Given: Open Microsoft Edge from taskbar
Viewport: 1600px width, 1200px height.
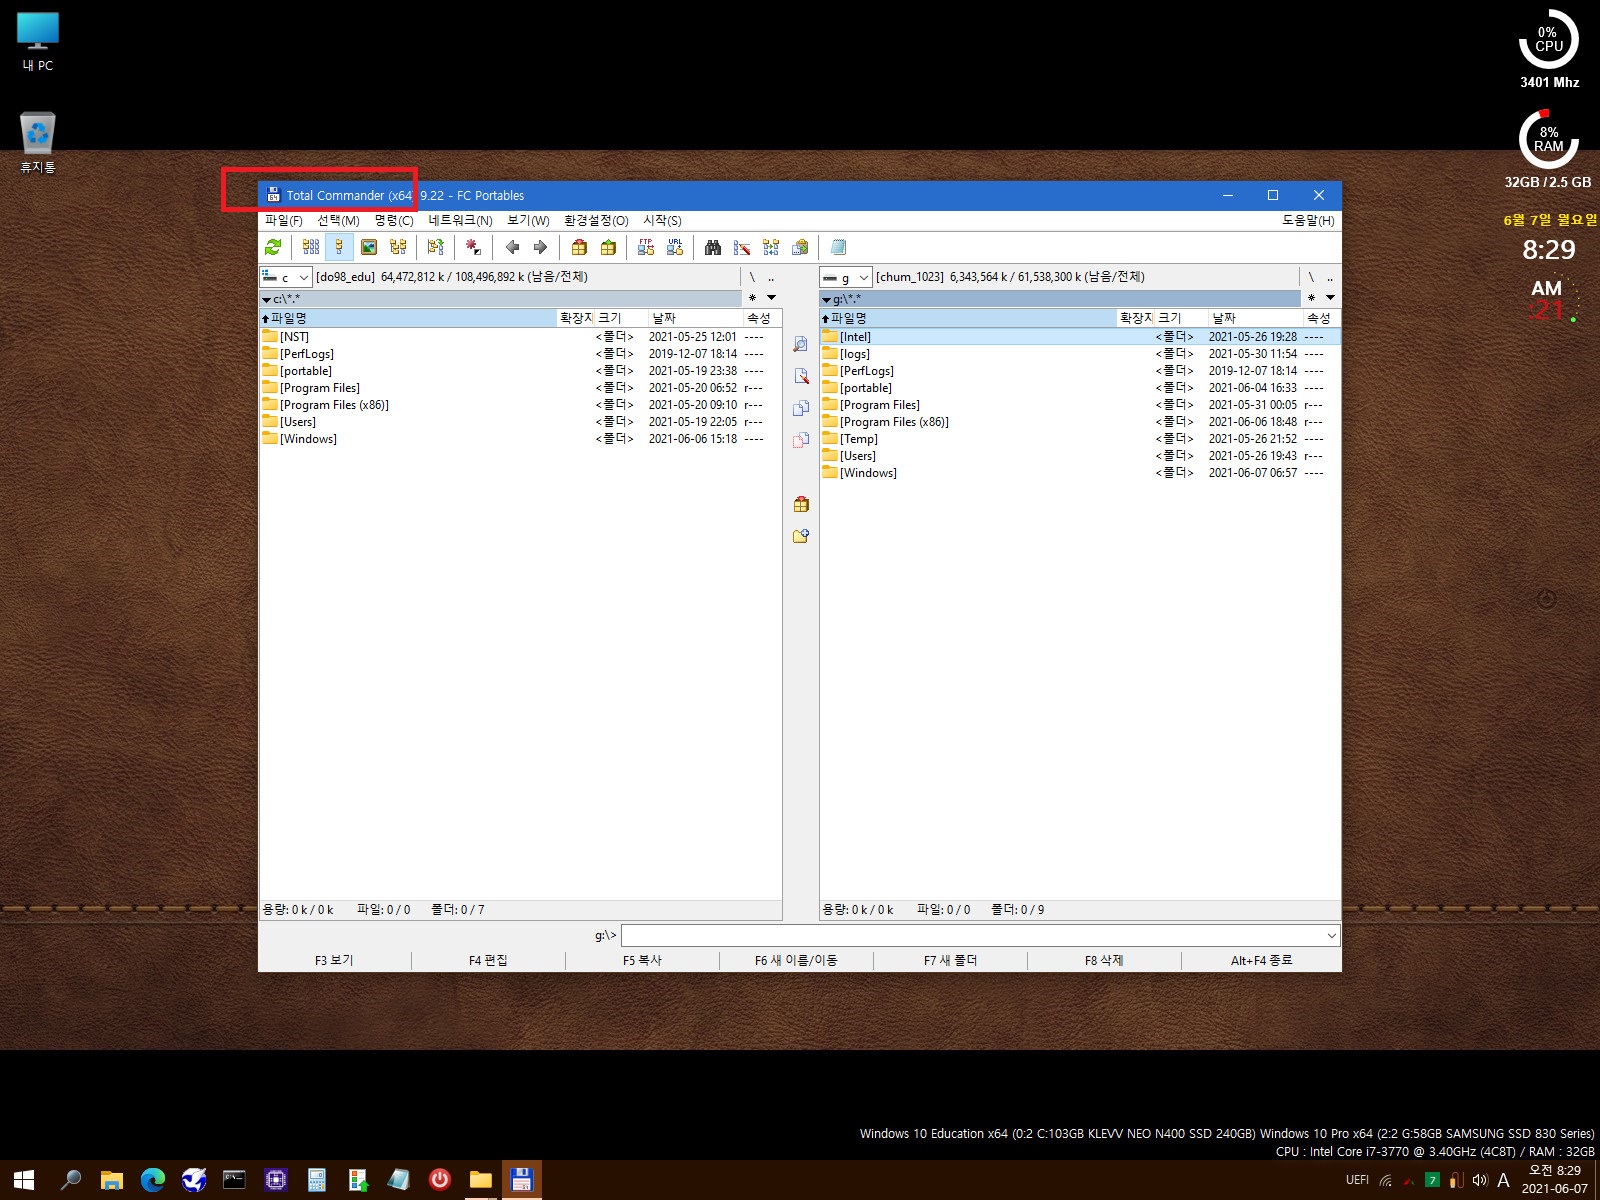Looking at the screenshot, I should click(153, 1180).
